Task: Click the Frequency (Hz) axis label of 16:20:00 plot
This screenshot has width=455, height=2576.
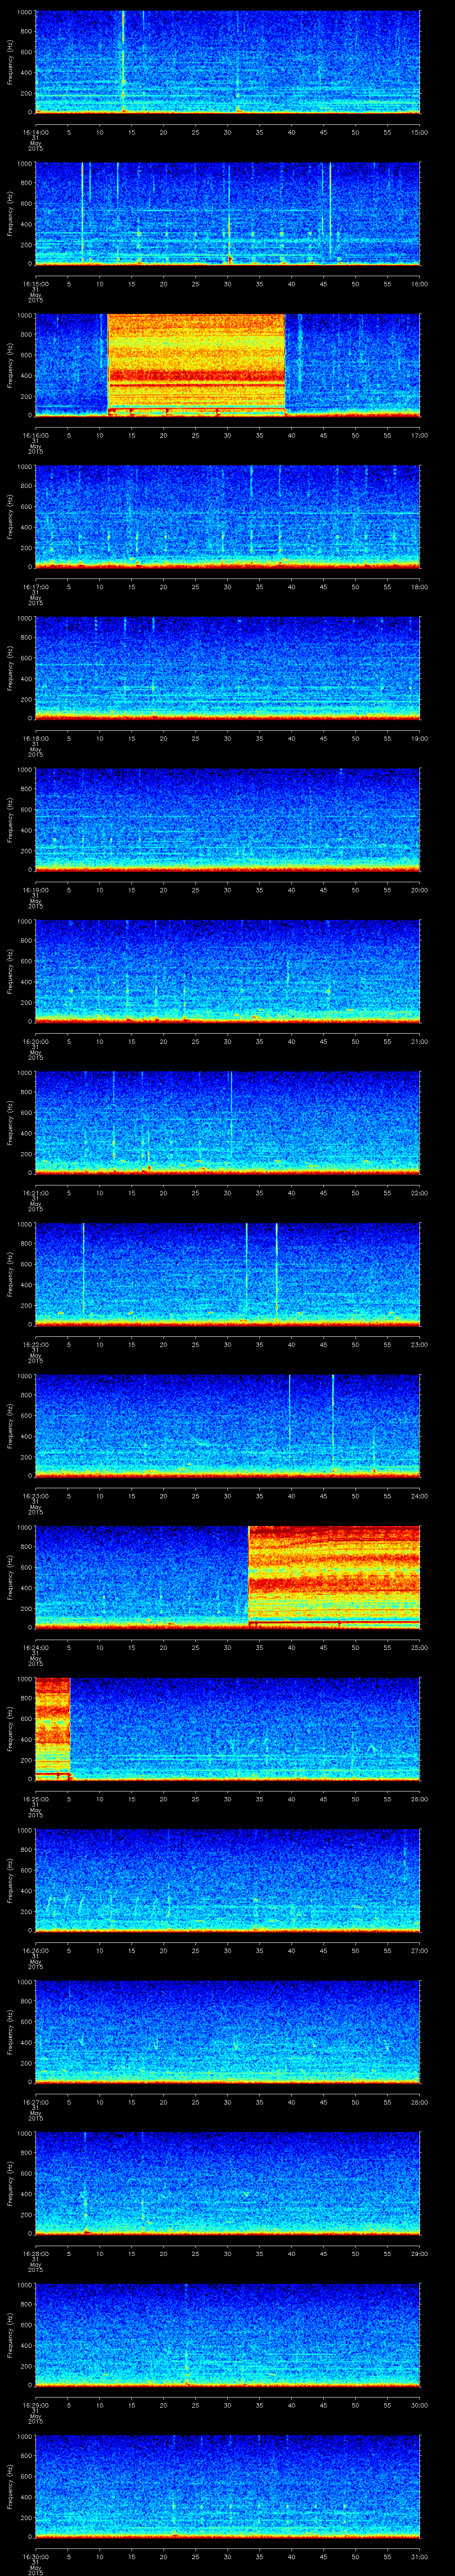Action: [x=11, y=970]
